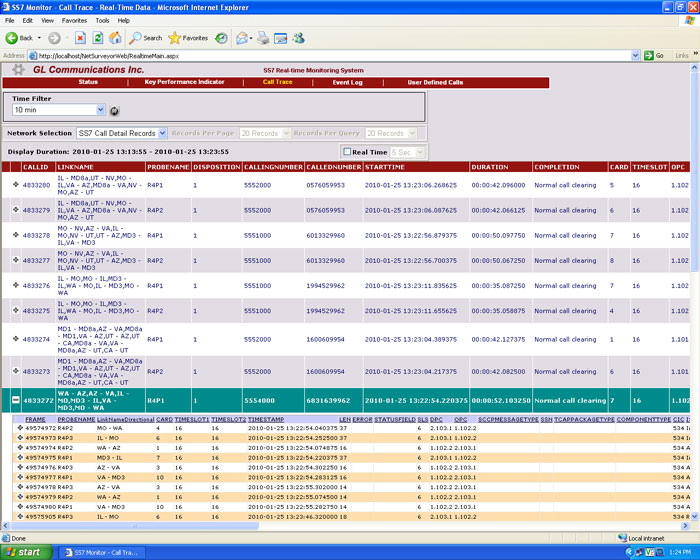Click the Local intranet status zone
This screenshot has width=700, height=560.
[x=641, y=538]
